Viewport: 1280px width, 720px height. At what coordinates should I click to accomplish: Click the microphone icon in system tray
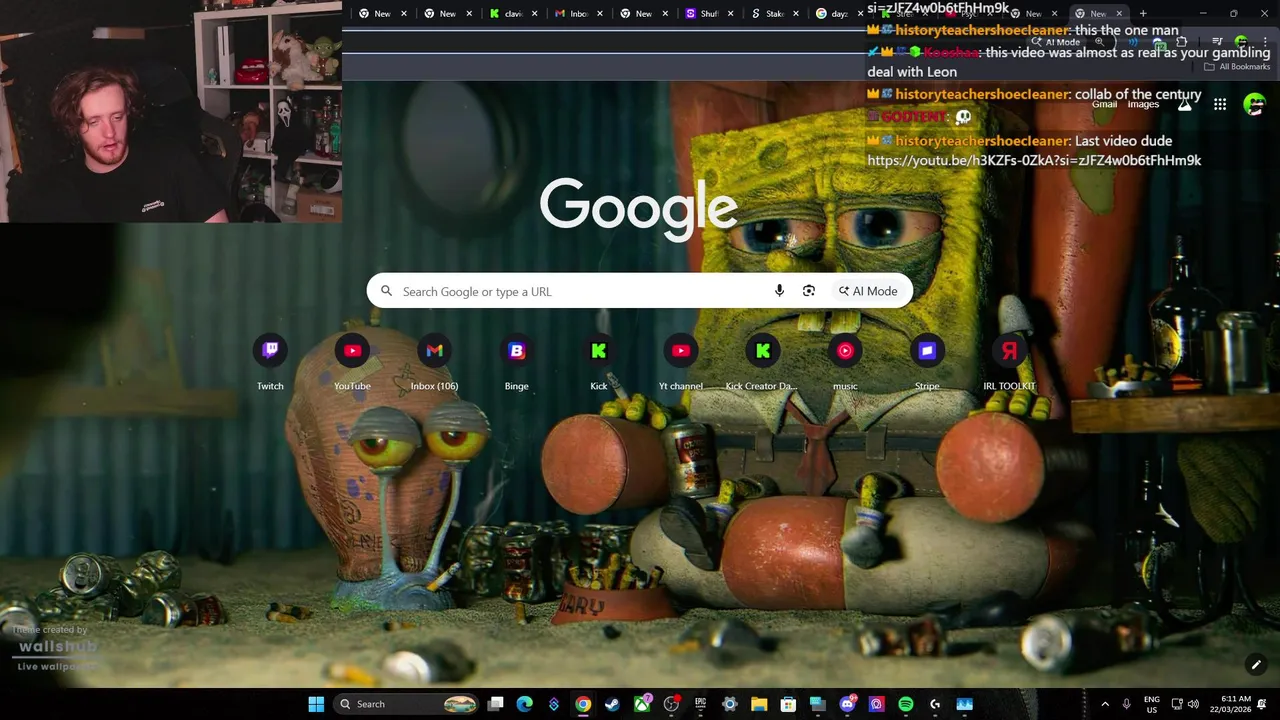pos(1127,704)
